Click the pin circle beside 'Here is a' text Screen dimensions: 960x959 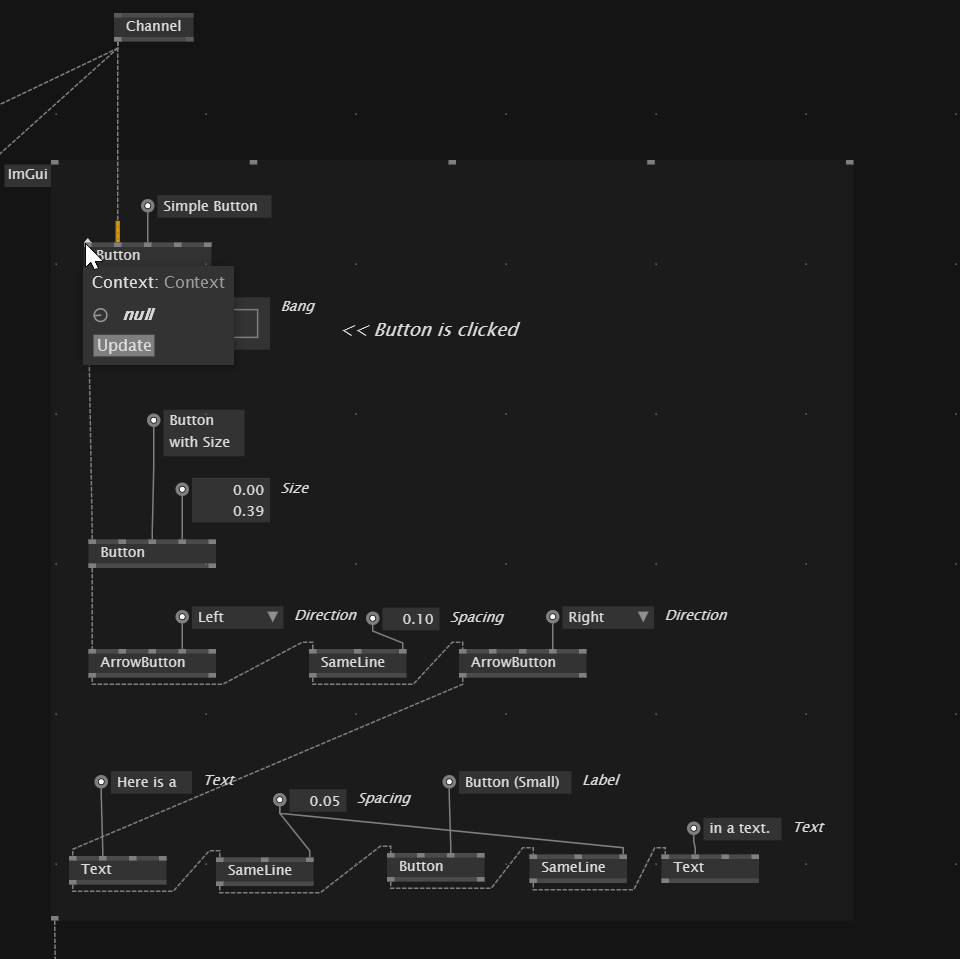(101, 782)
